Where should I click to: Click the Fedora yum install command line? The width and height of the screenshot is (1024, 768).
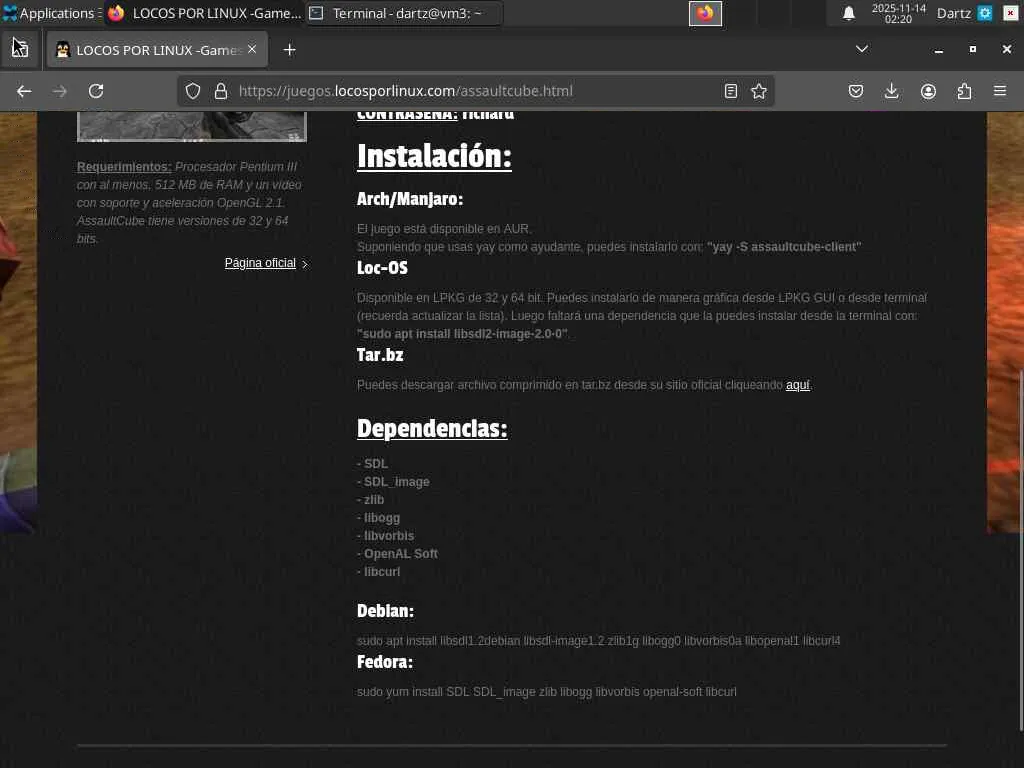(547, 692)
